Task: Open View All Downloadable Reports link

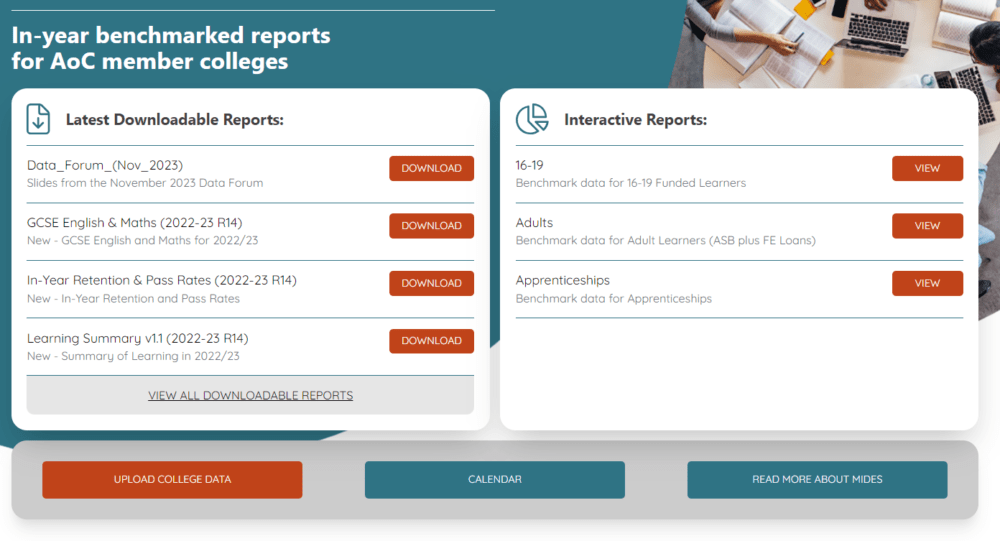Action: [x=250, y=395]
